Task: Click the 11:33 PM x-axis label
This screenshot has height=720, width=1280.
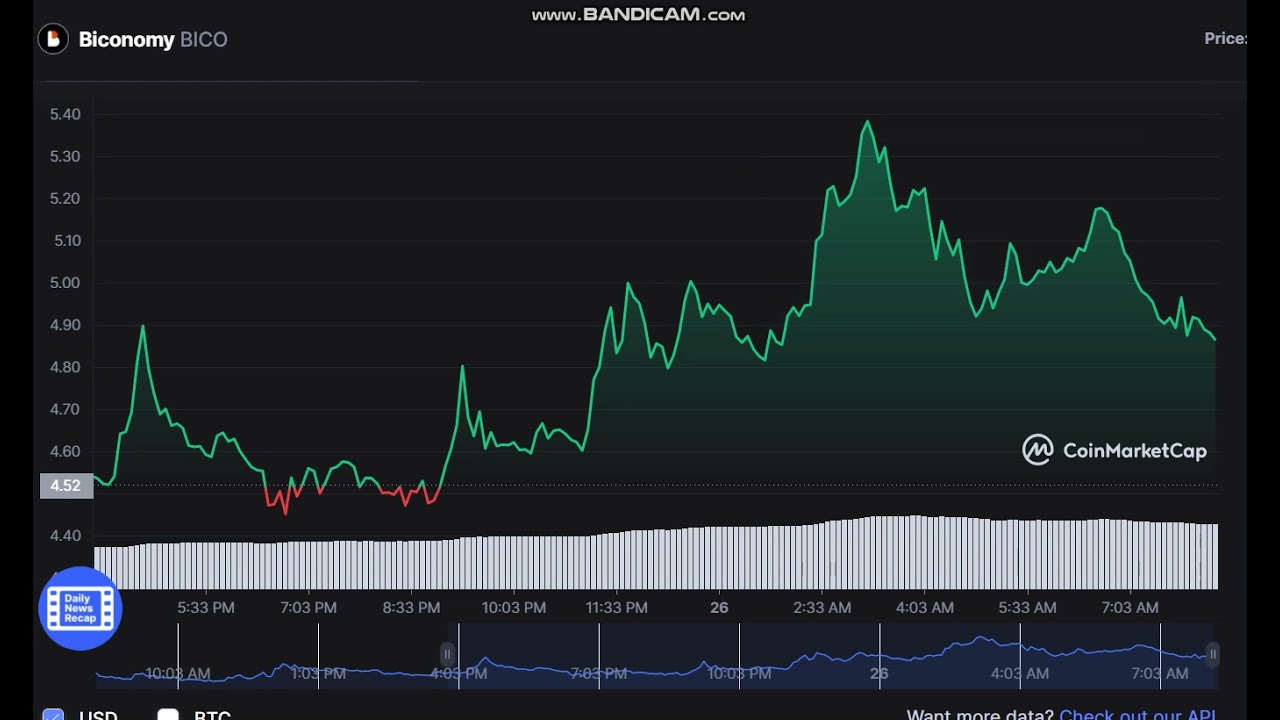Action: (x=617, y=607)
